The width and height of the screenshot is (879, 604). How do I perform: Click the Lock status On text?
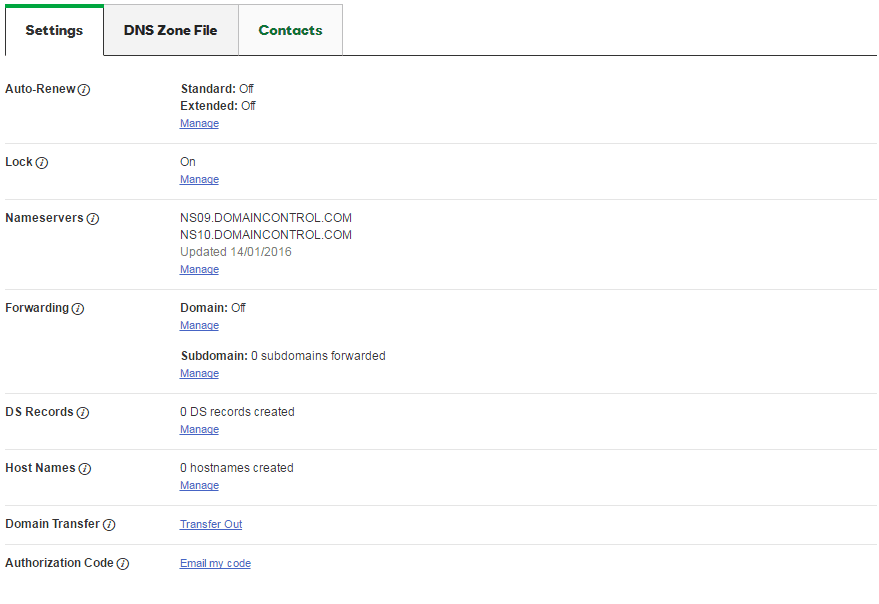tap(188, 162)
